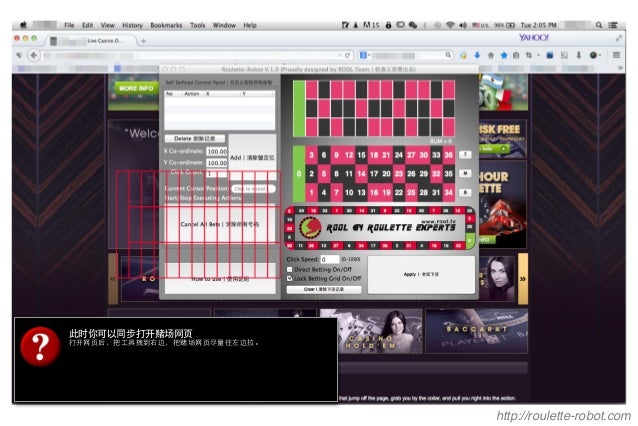Open the browser hamburger menu
The width and height of the screenshot is (638, 426).
tap(616, 55)
